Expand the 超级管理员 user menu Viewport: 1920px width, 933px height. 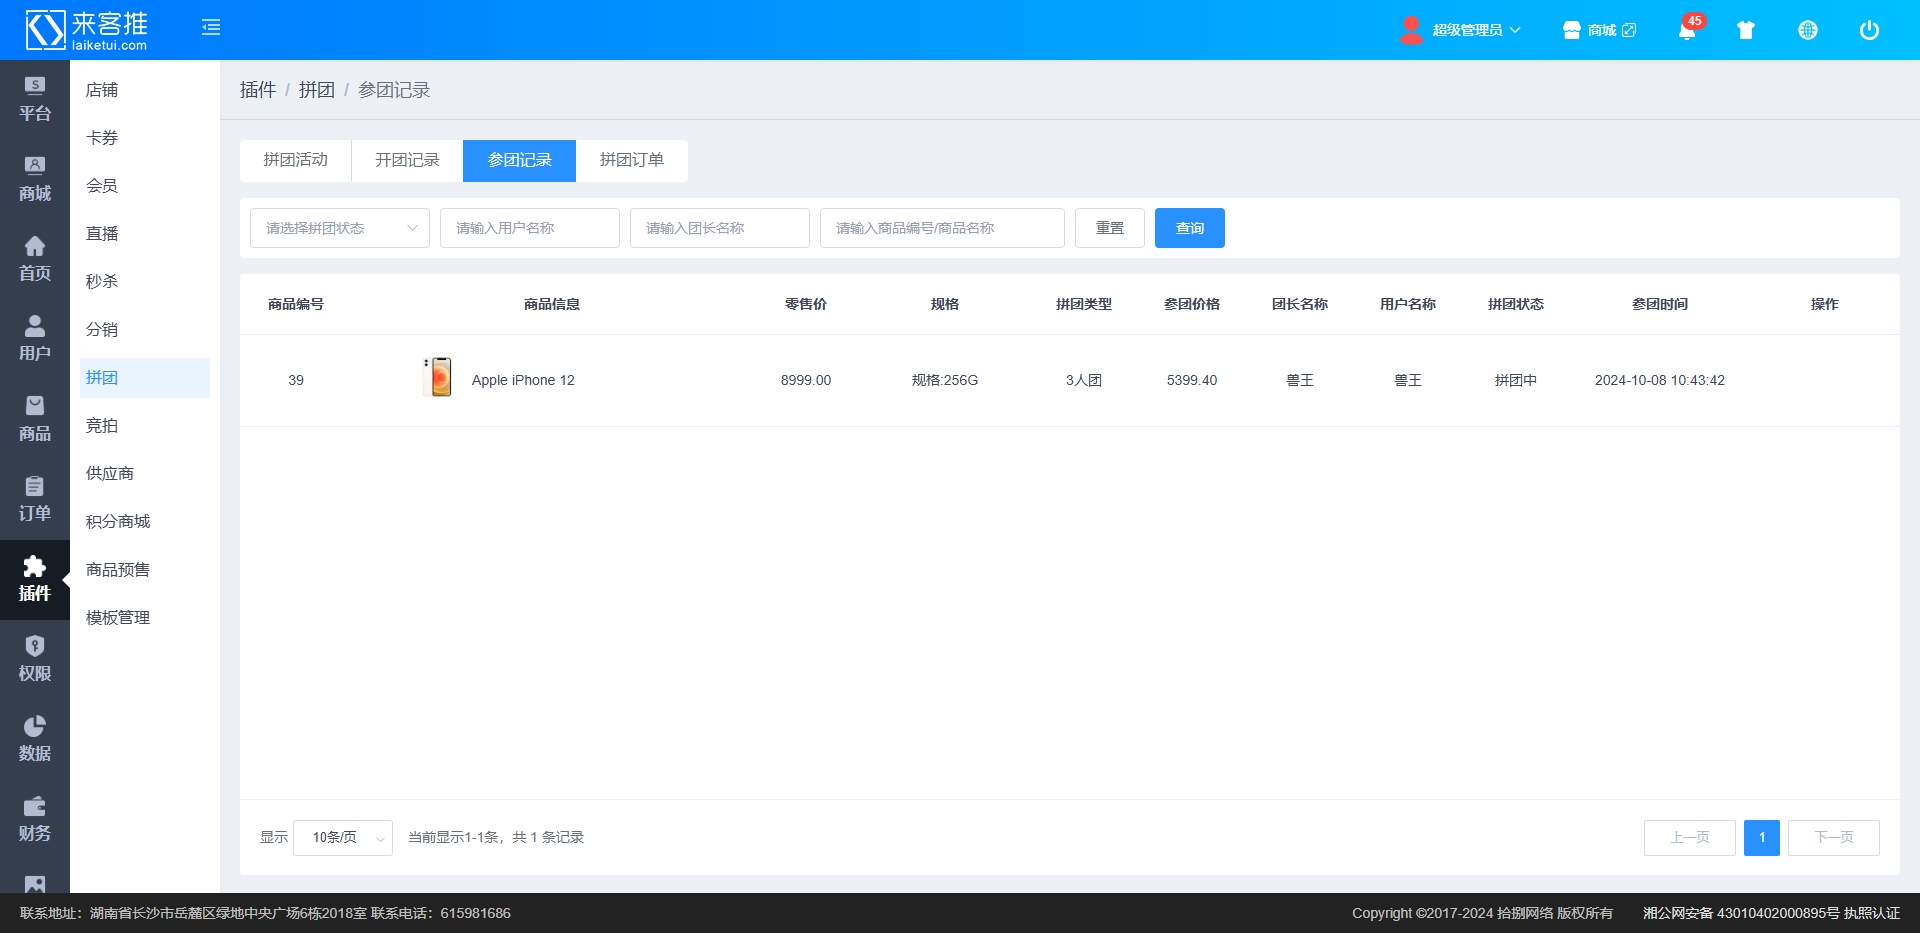tap(1461, 30)
